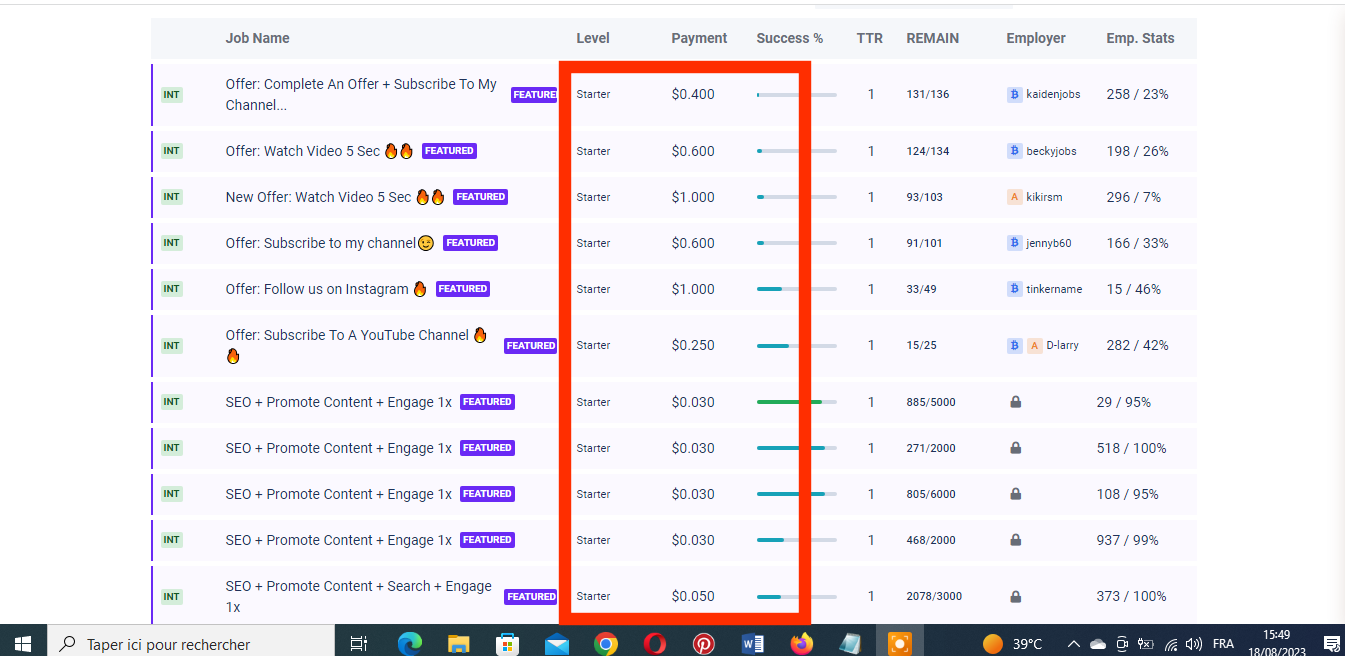
Task: Sort by the TTR column header
Action: tap(869, 38)
